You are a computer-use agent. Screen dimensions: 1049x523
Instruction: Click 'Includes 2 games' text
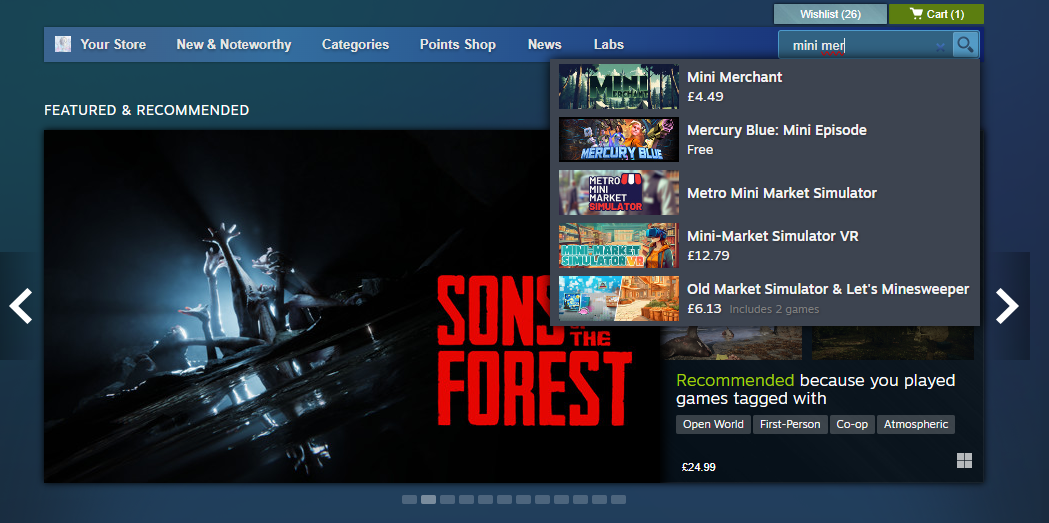coord(774,309)
